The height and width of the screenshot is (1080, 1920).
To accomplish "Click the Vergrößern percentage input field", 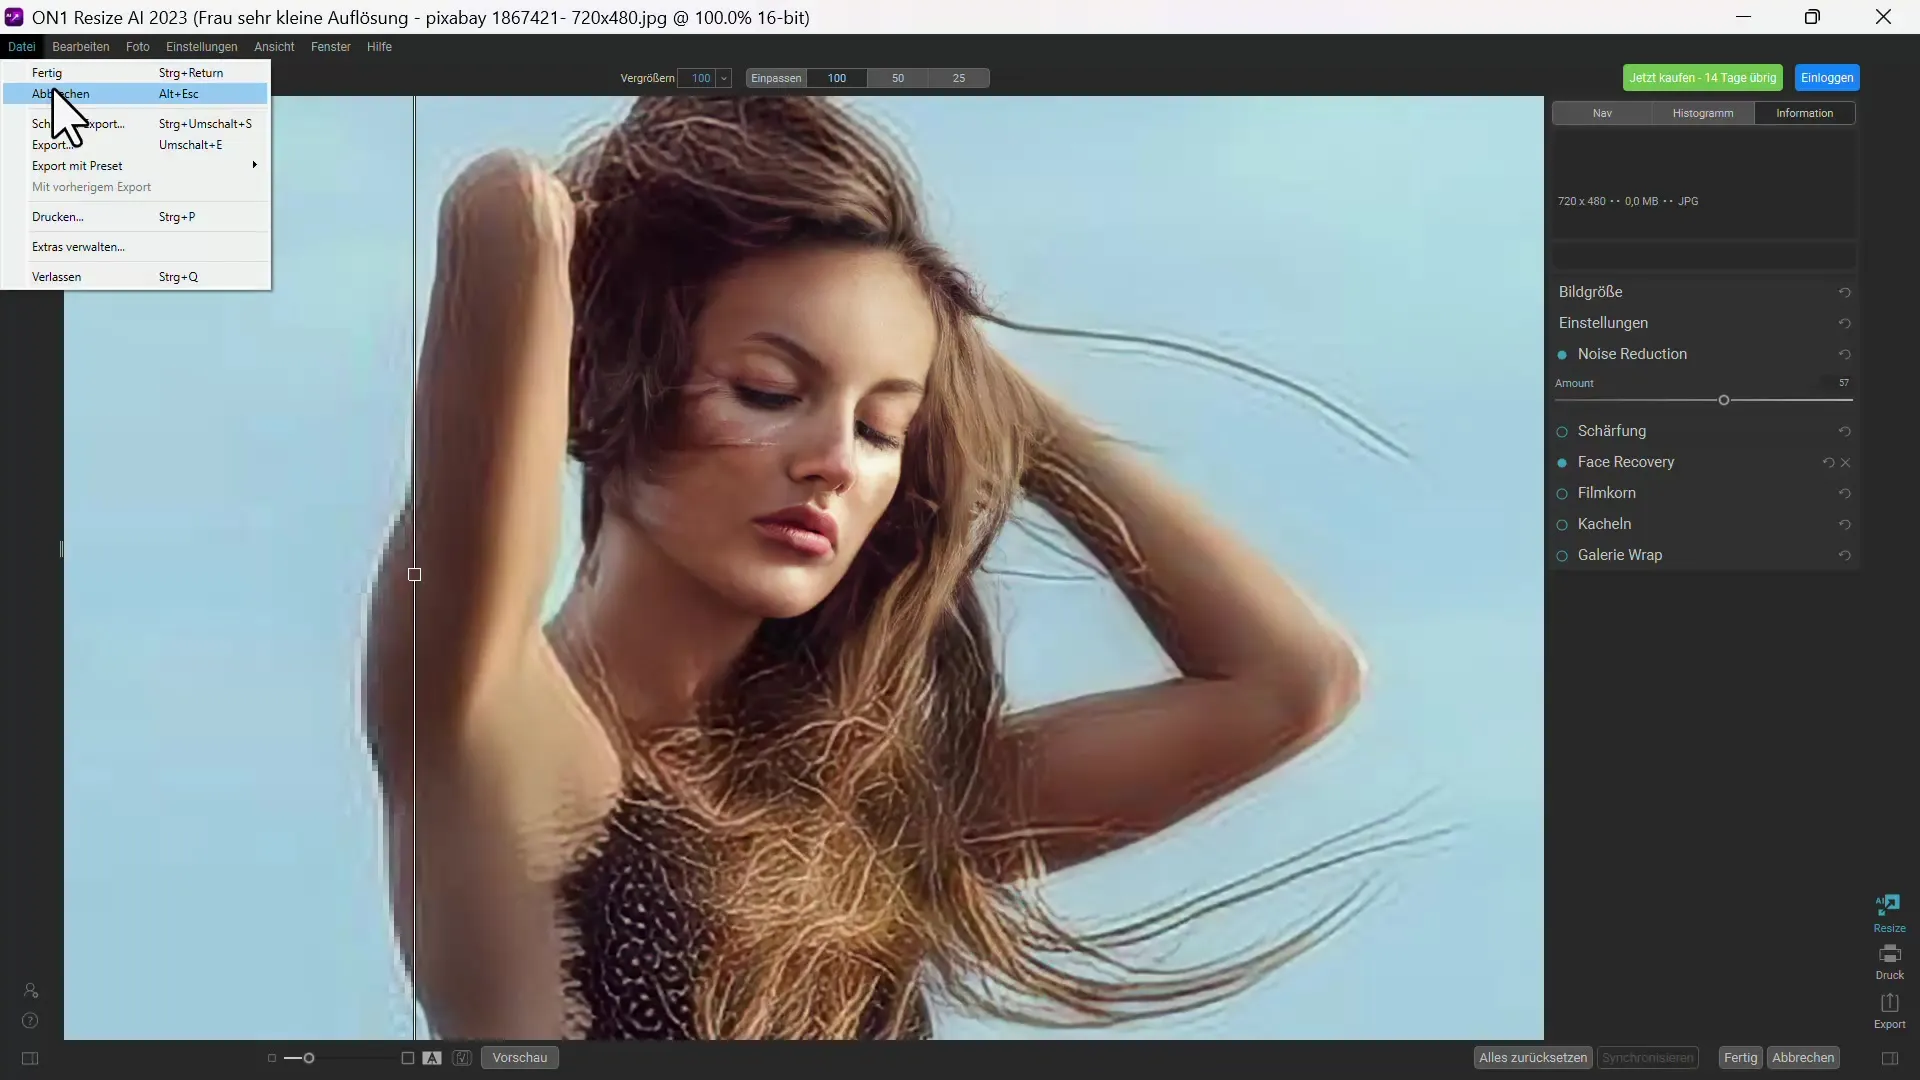I will 700,78.
